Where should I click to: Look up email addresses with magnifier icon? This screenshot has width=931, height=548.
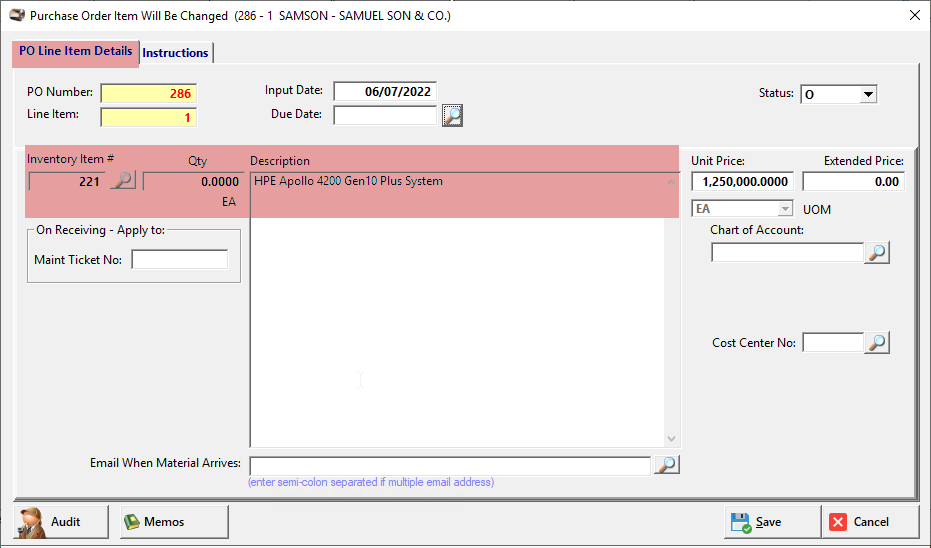[x=667, y=465]
